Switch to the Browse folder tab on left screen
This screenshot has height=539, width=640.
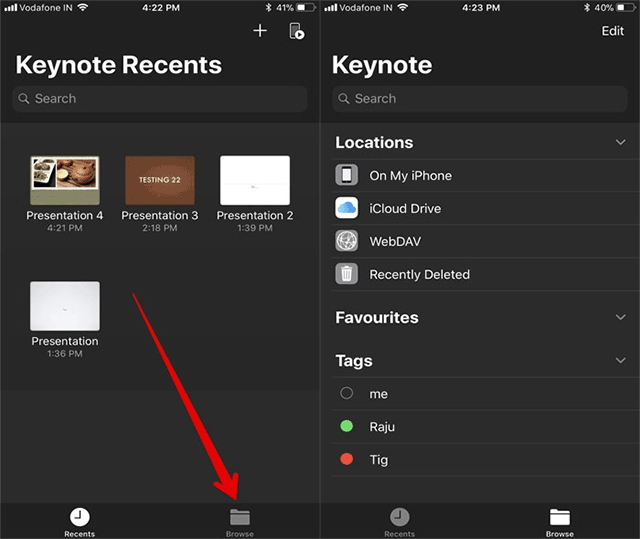tap(240, 522)
